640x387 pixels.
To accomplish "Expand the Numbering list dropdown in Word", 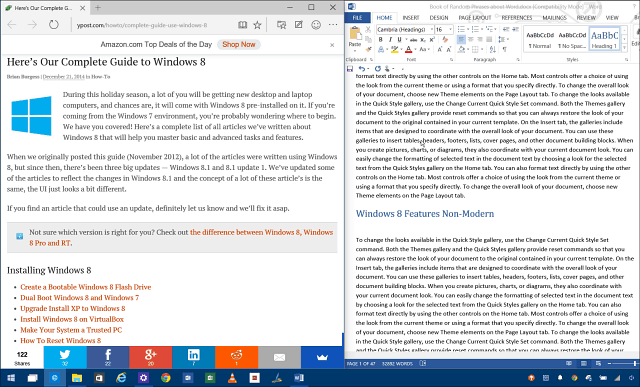I will [x=482, y=29].
